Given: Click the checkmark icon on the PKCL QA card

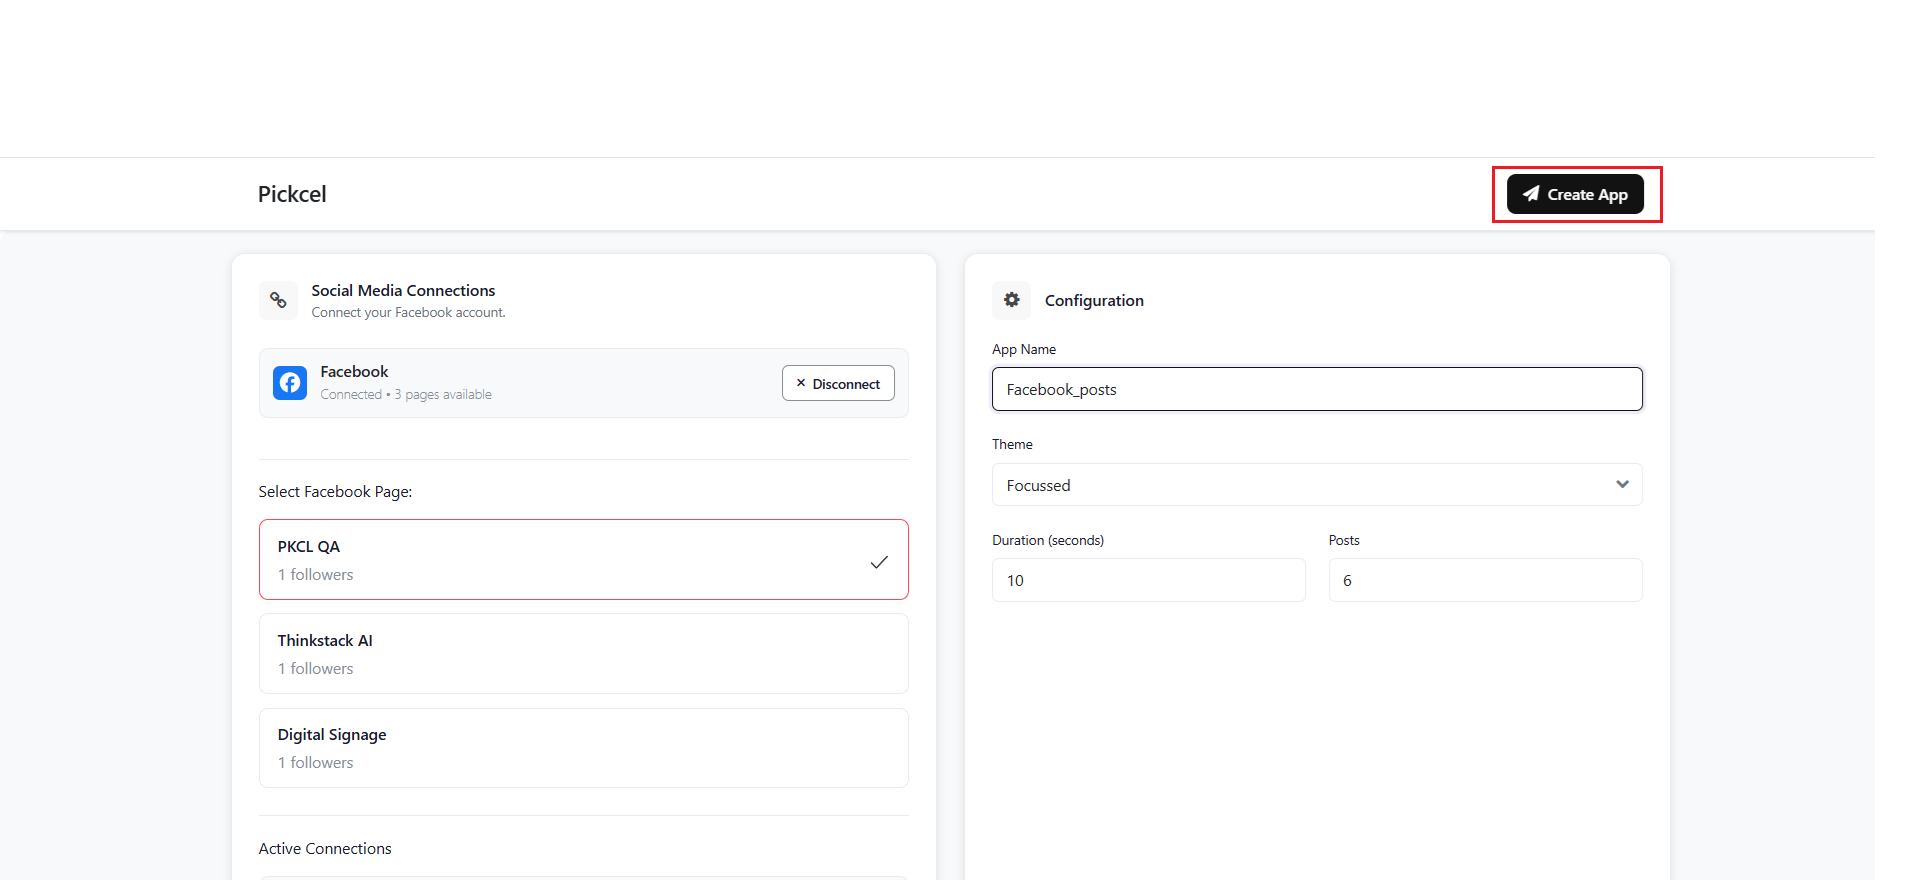Looking at the screenshot, I should coord(878,562).
